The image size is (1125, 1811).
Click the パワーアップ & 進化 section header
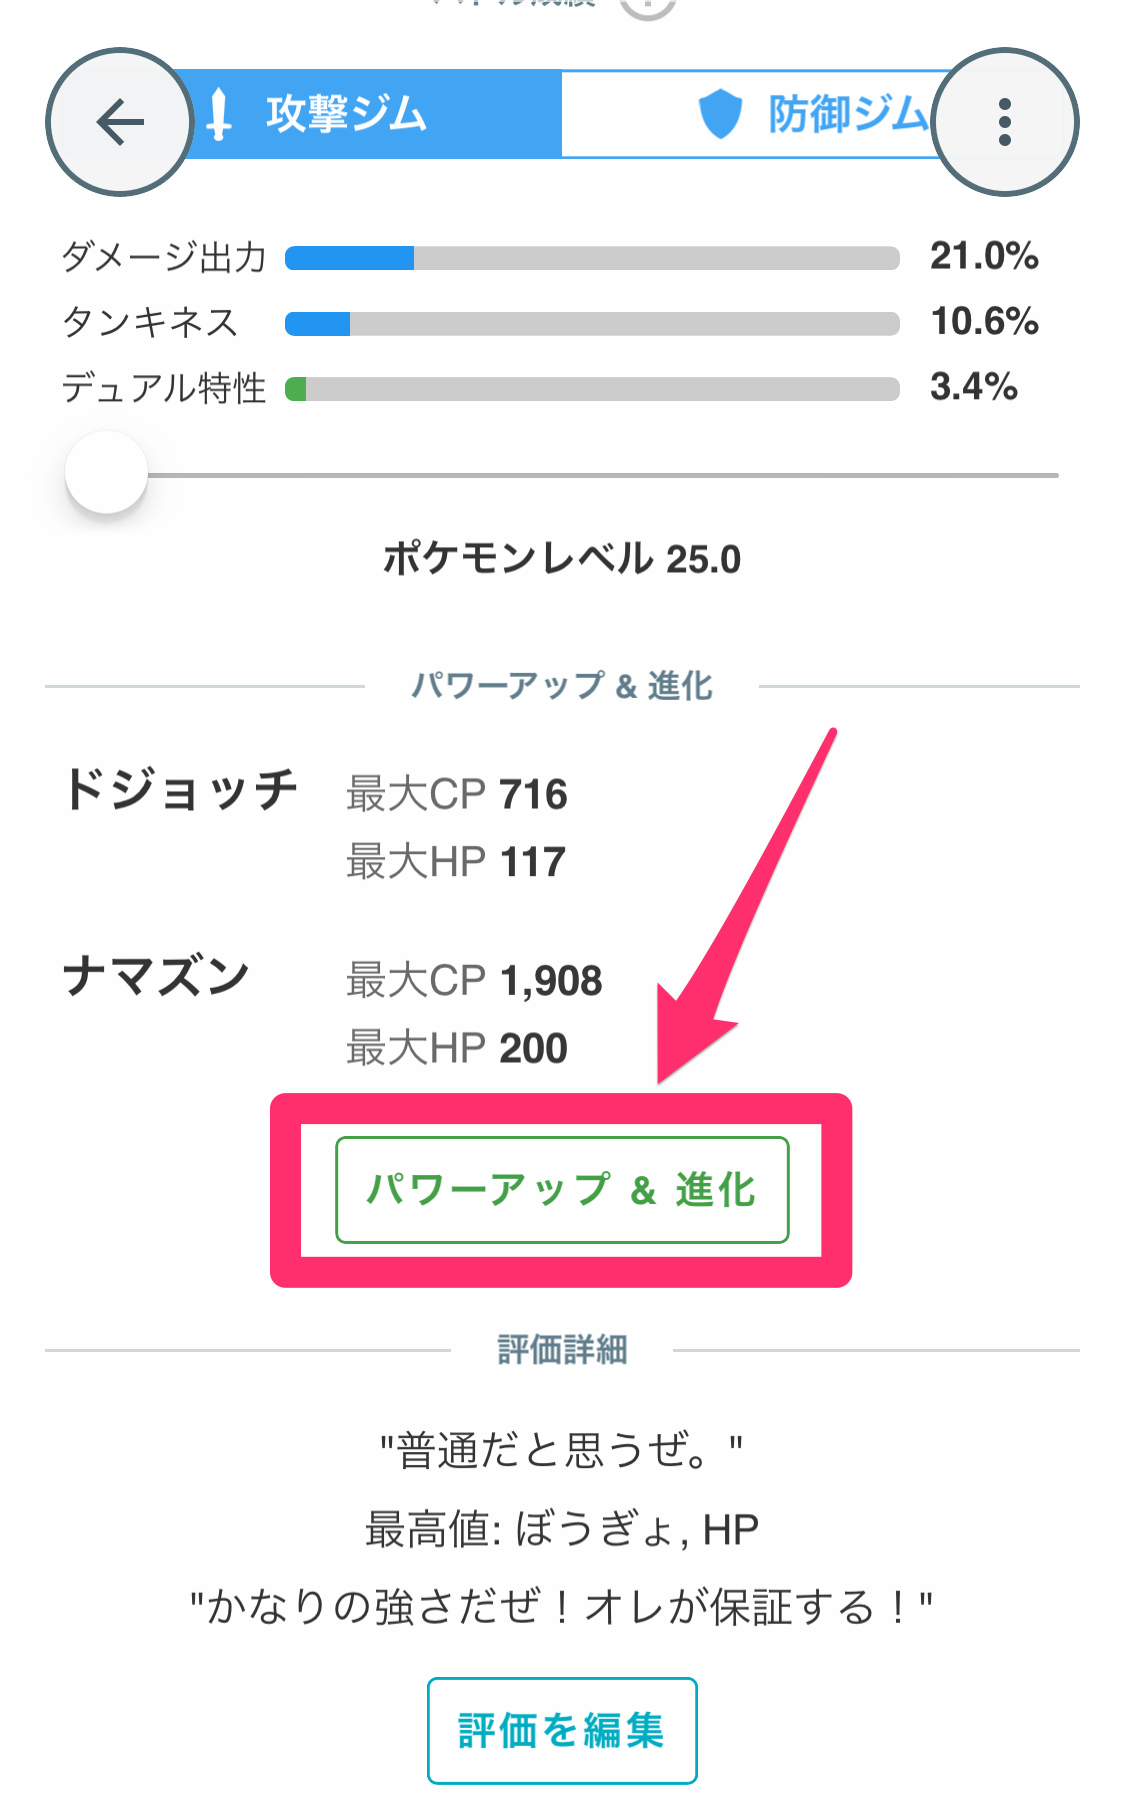562,685
